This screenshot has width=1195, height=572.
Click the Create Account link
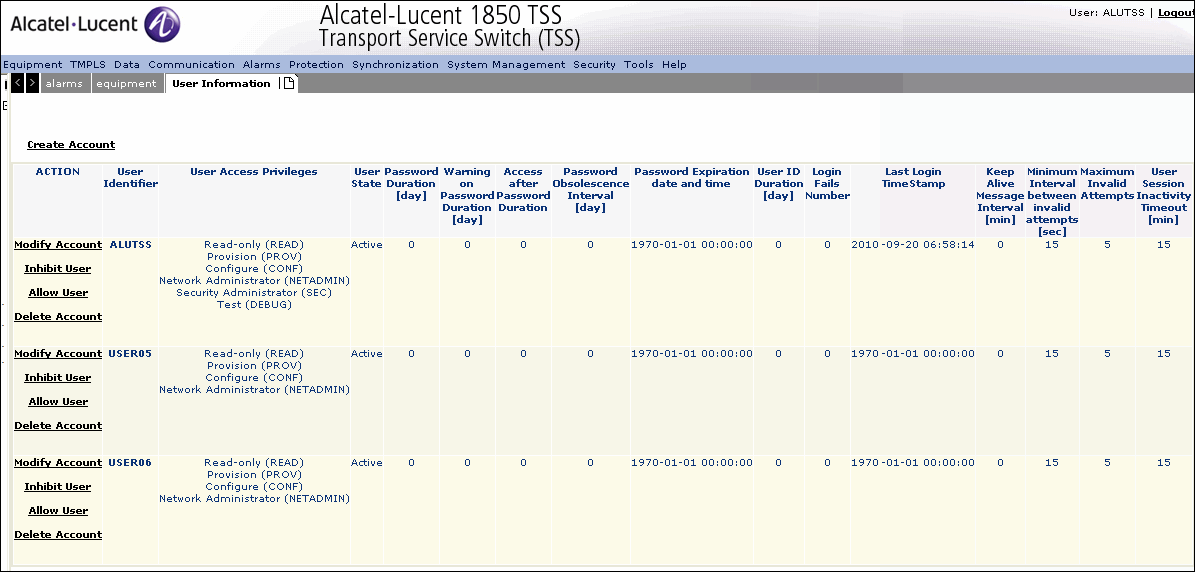[71, 145]
